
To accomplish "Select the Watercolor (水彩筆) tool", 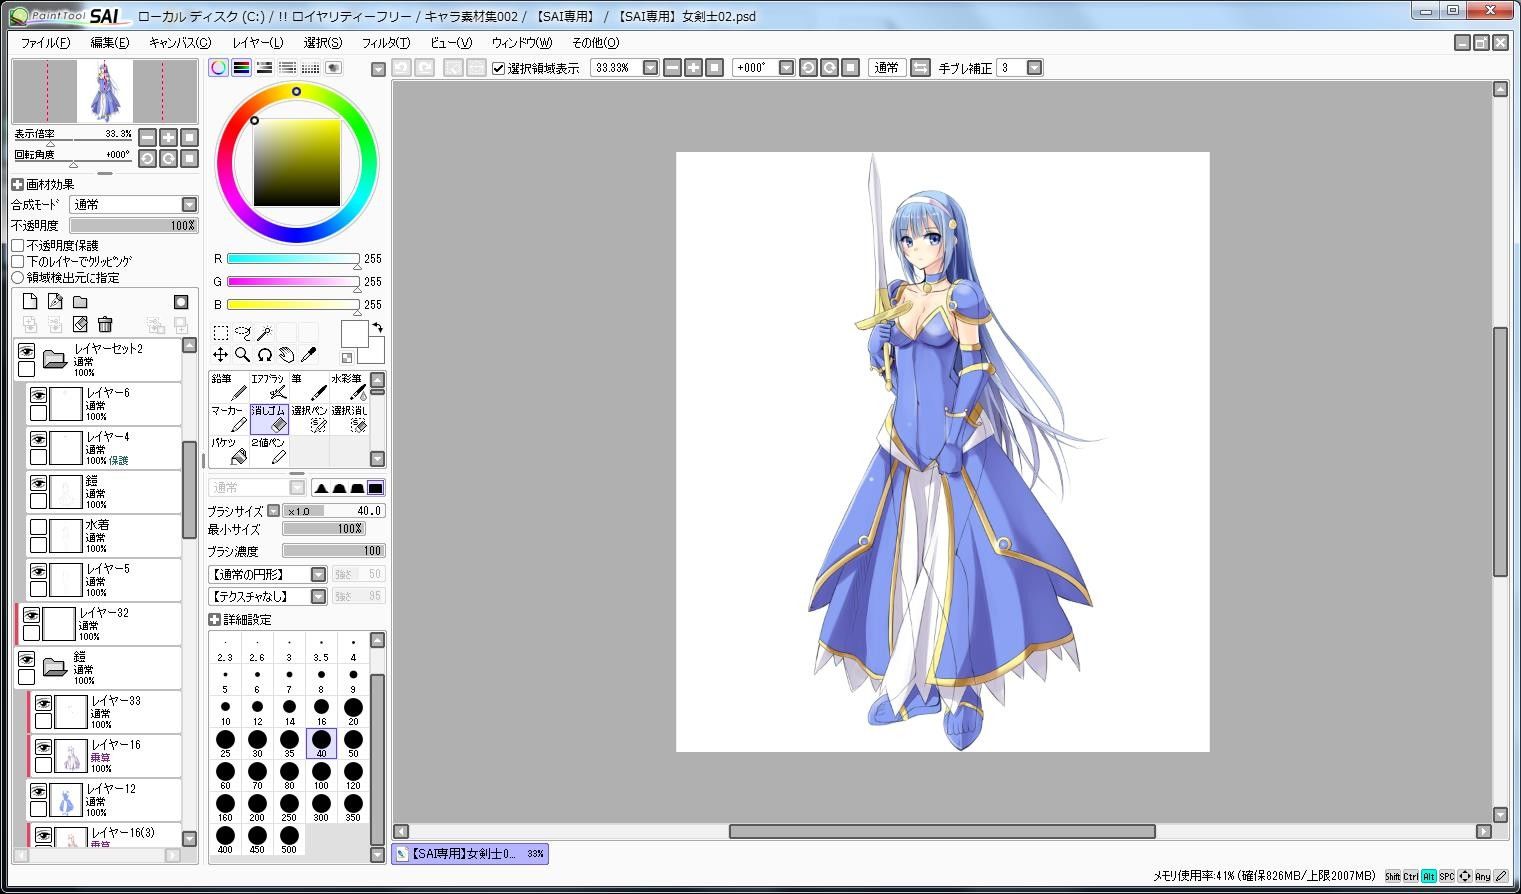I will pyautogui.click(x=349, y=387).
